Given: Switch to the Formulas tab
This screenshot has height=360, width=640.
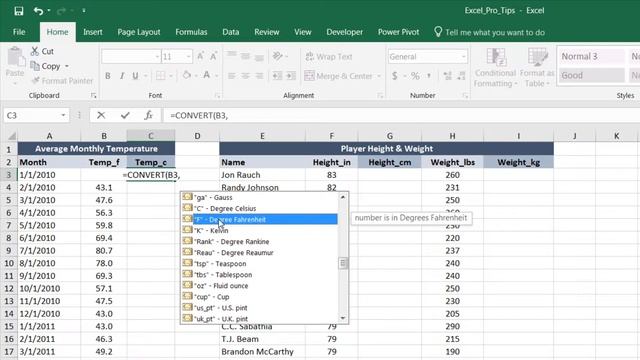Looking at the screenshot, I should coord(191,32).
